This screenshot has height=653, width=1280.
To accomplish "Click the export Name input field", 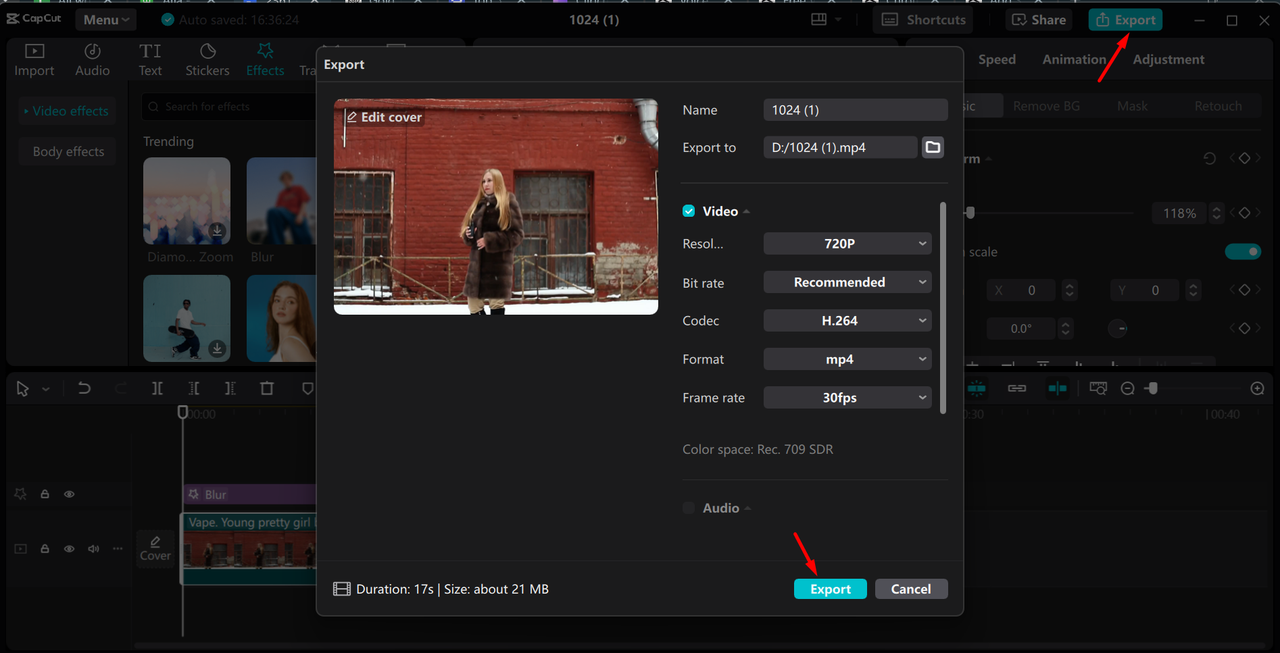I will [855, 110].
